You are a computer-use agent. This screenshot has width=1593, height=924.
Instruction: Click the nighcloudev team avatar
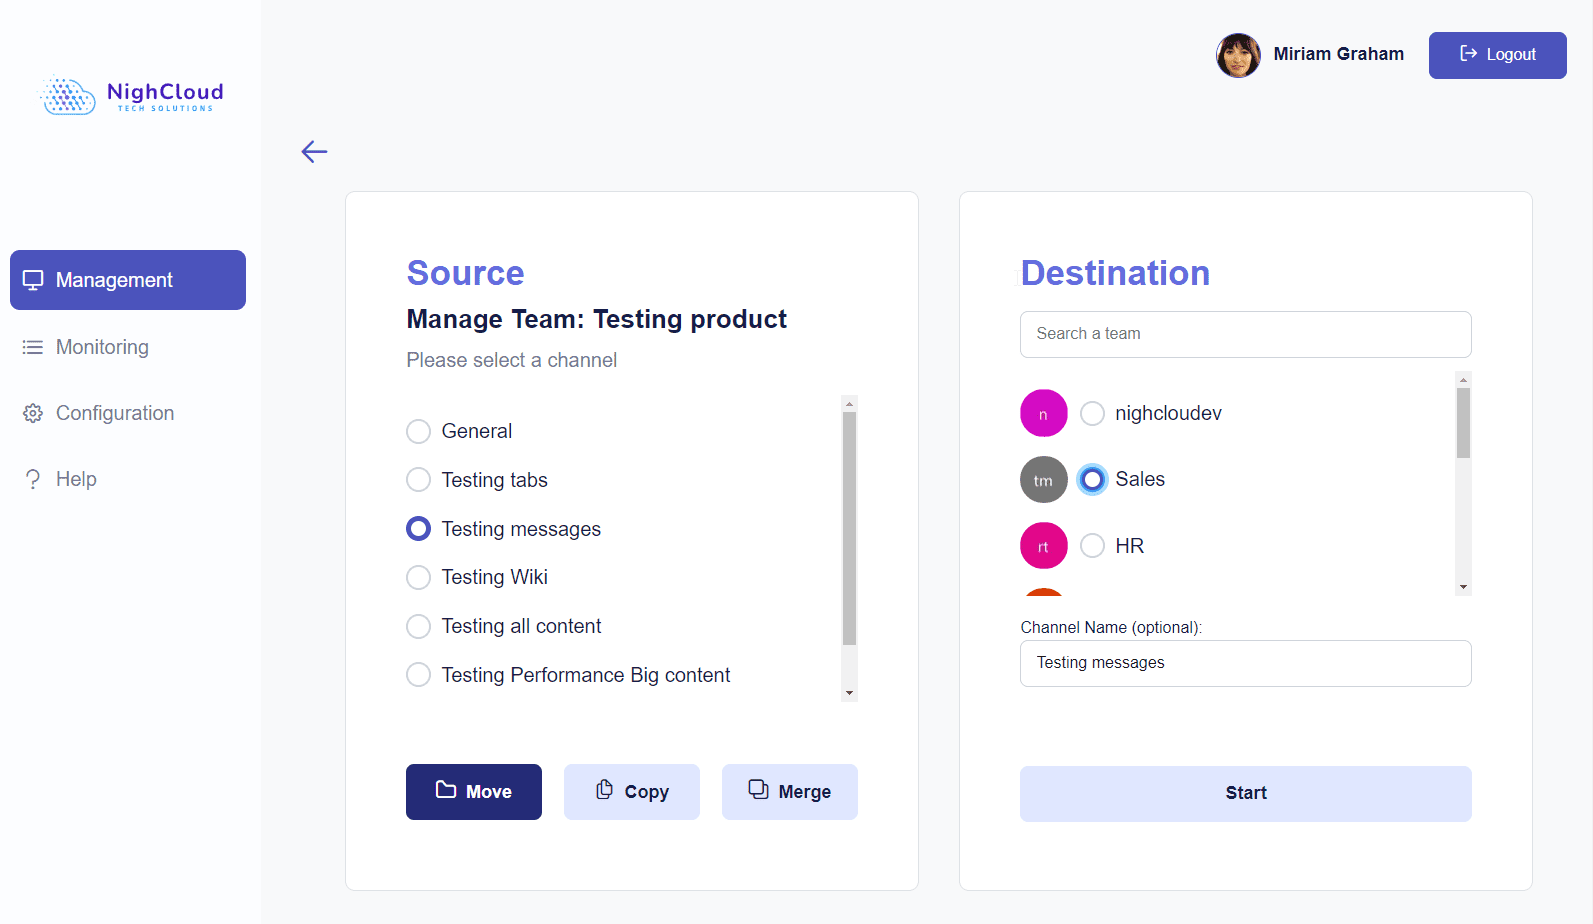1043,414
